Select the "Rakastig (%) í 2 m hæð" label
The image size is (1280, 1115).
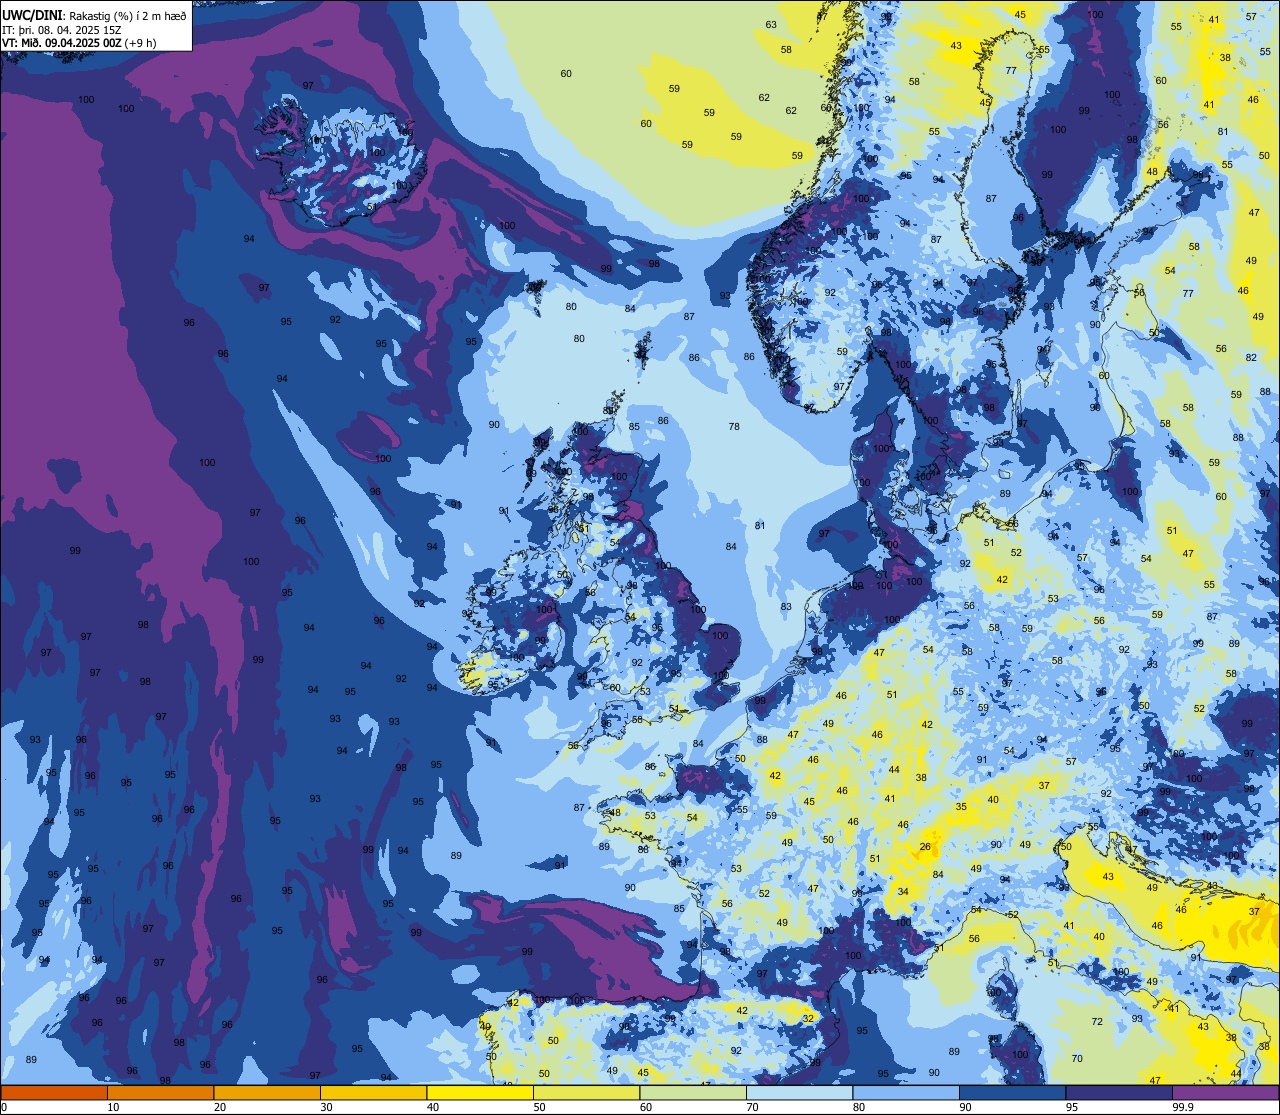pos(128,16)
